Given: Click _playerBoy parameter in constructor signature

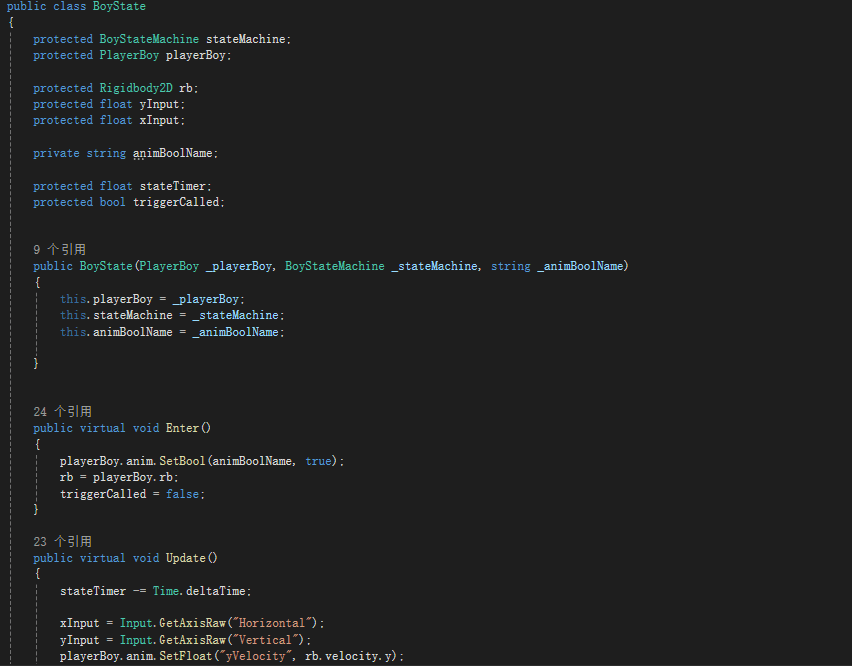Looking at the screenshot, I should pos(239,266).
